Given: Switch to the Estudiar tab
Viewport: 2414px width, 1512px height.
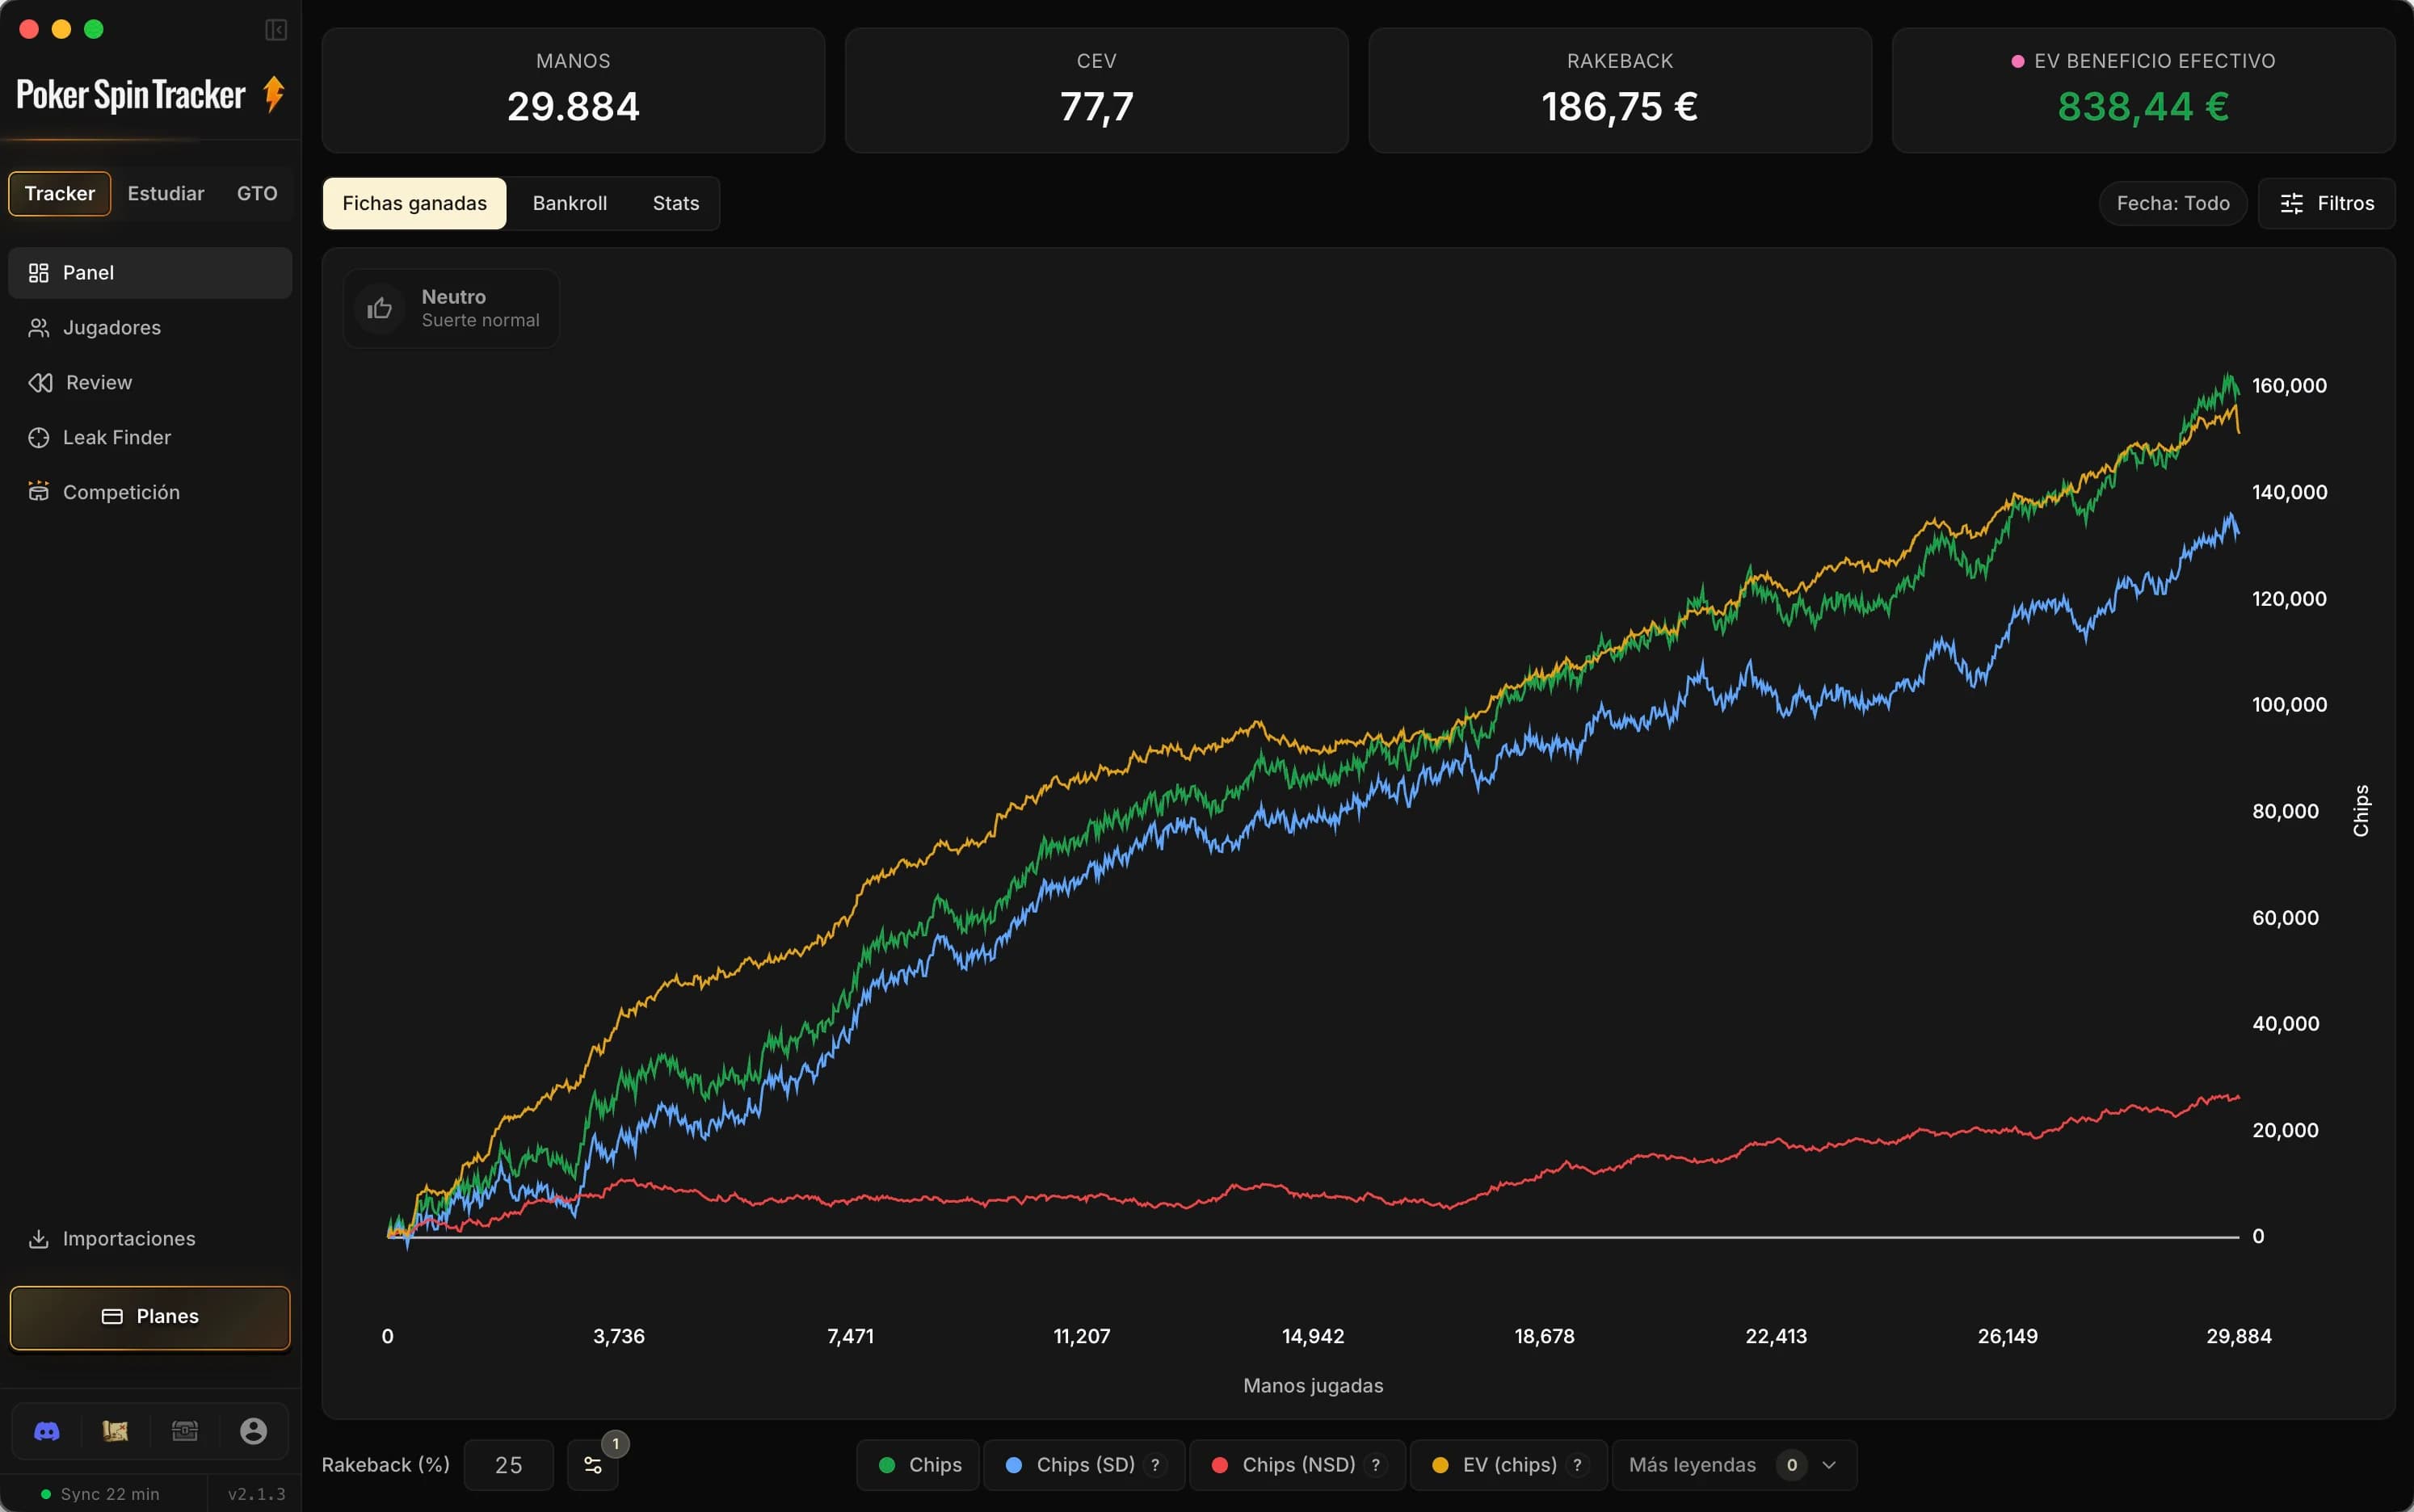Looking at the screenshot, I should click(x=166, y=193).
